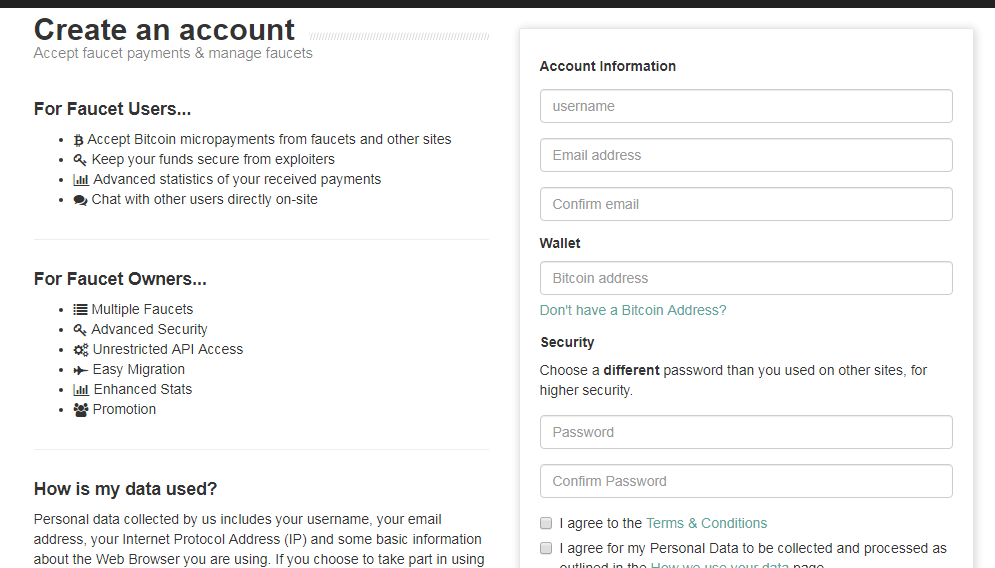Click the Confirm Password field
Image resolution: width=995 pixels, height=568 pixels.
(x=746, y=481)
